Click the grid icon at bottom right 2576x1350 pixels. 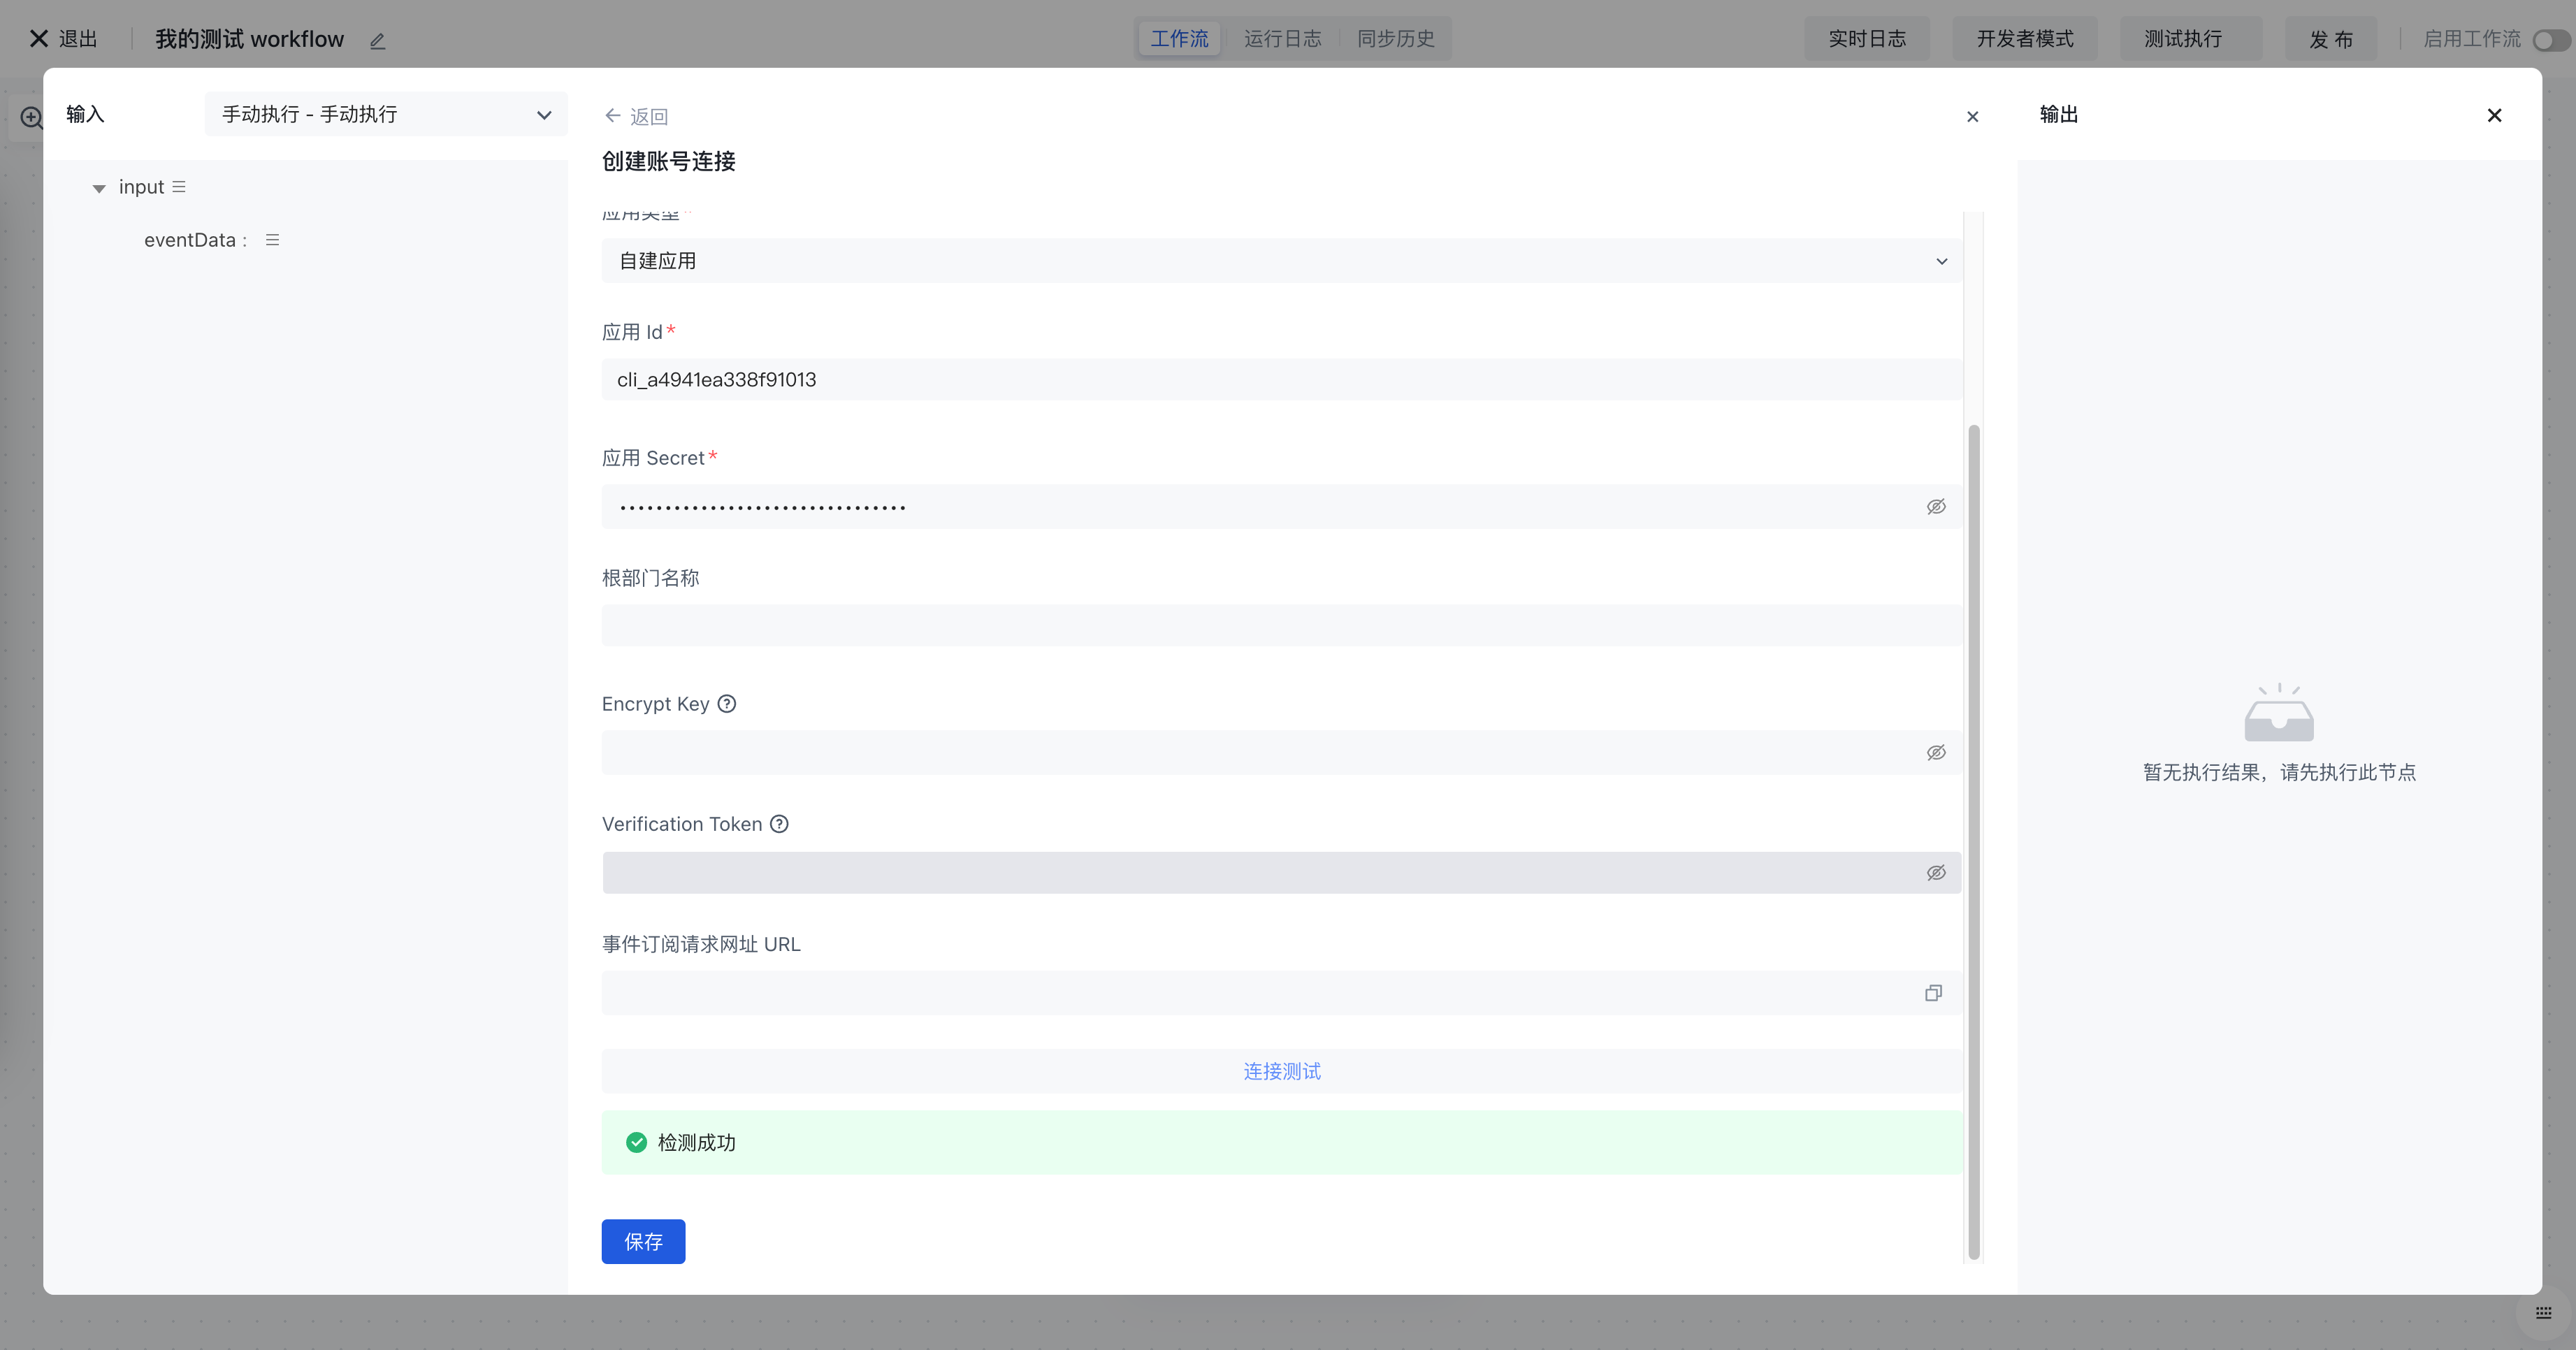2543,1313
